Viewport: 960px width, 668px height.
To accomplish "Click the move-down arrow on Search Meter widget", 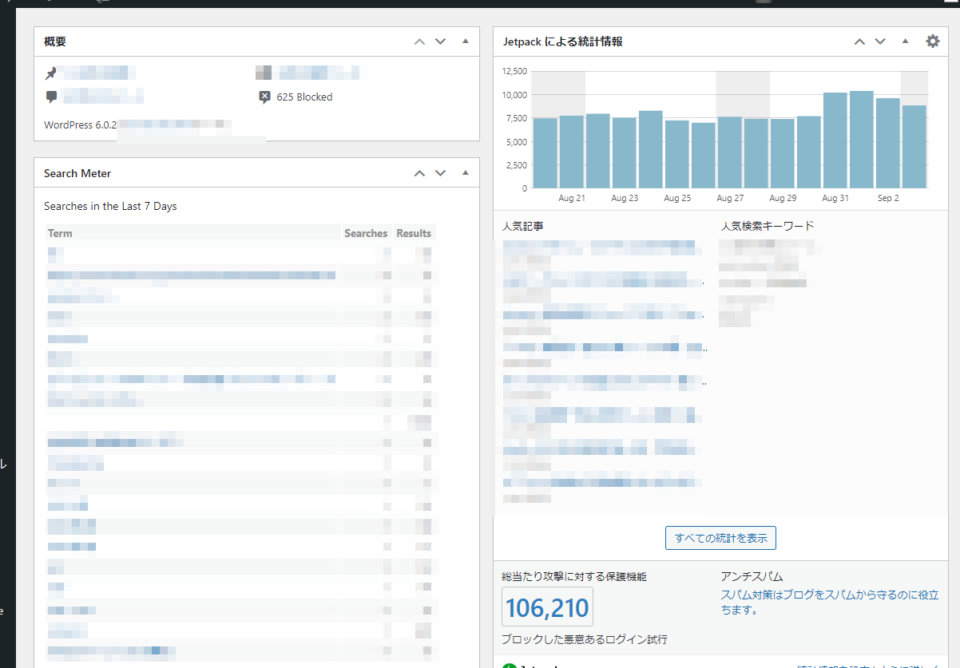I will point(439,173).
